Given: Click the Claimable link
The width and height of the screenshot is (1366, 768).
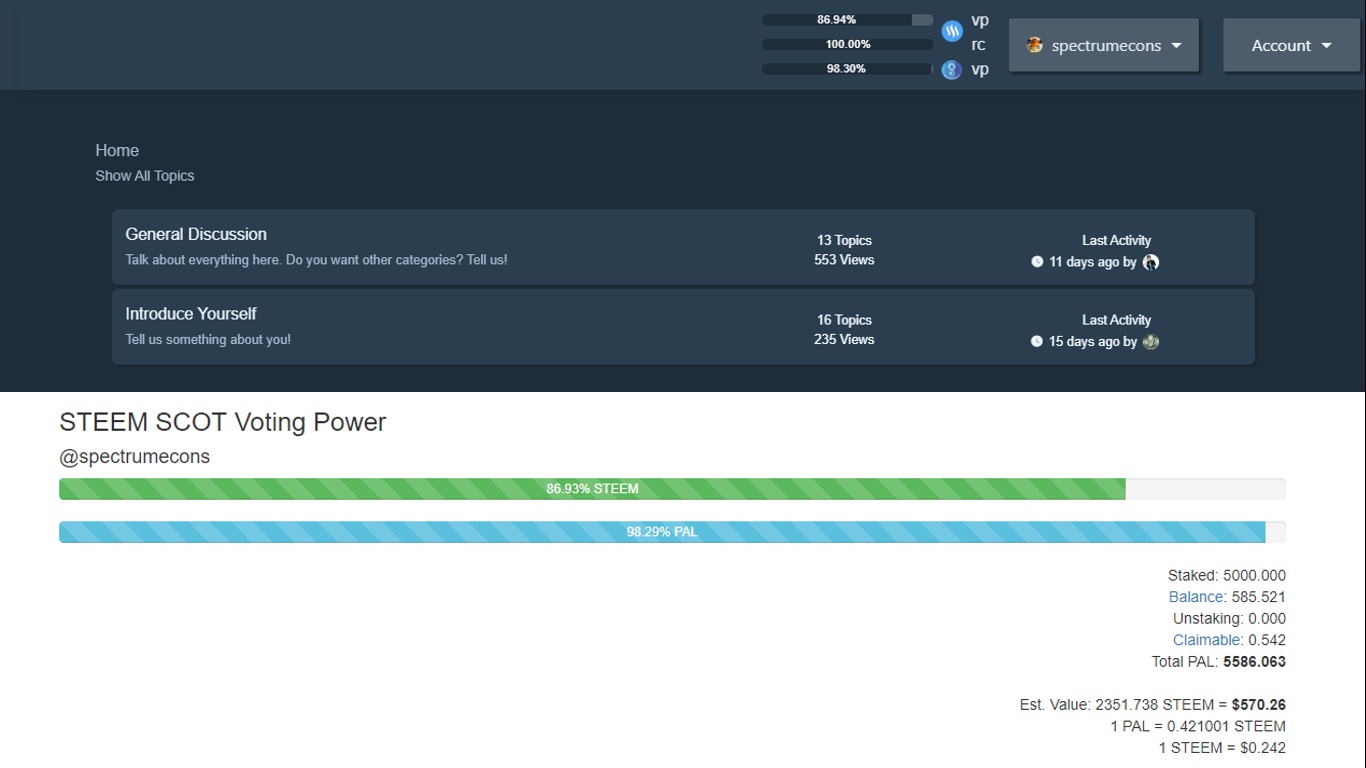Looking at the screenshot, I should (1208, 640).
